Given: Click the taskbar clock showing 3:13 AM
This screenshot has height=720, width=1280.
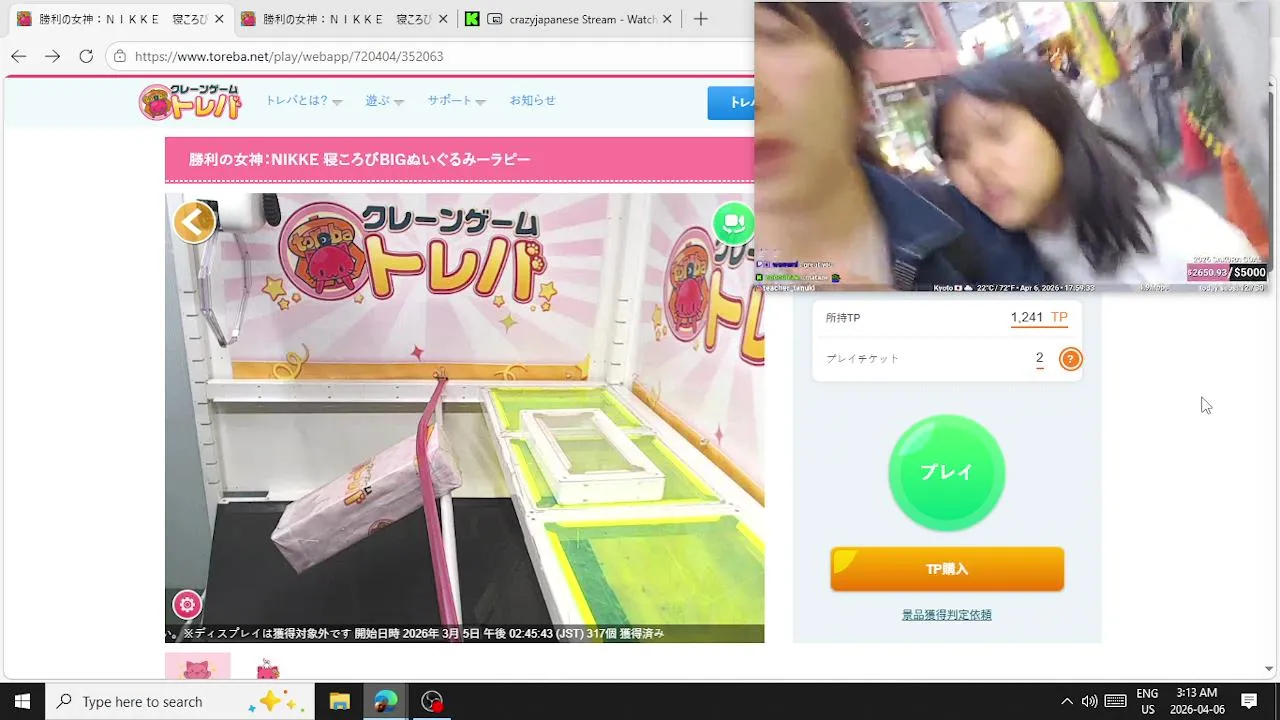Looking at the screenshot, I should [1196, 701].
